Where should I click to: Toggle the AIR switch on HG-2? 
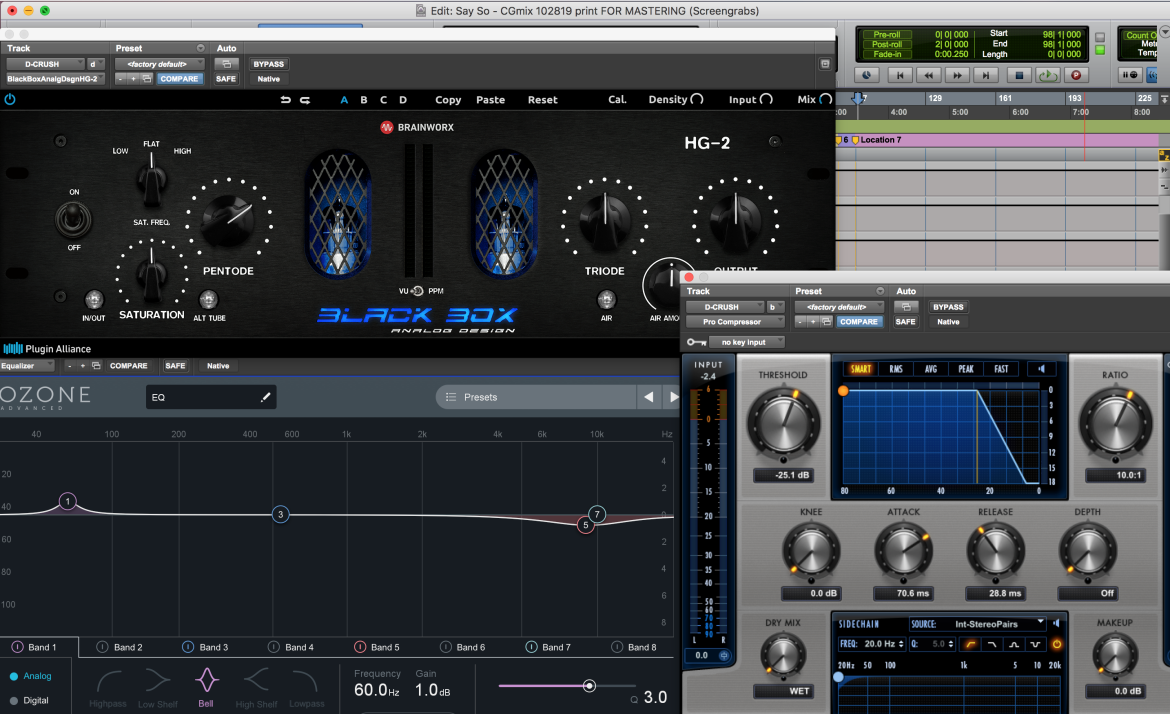point(607,300)
